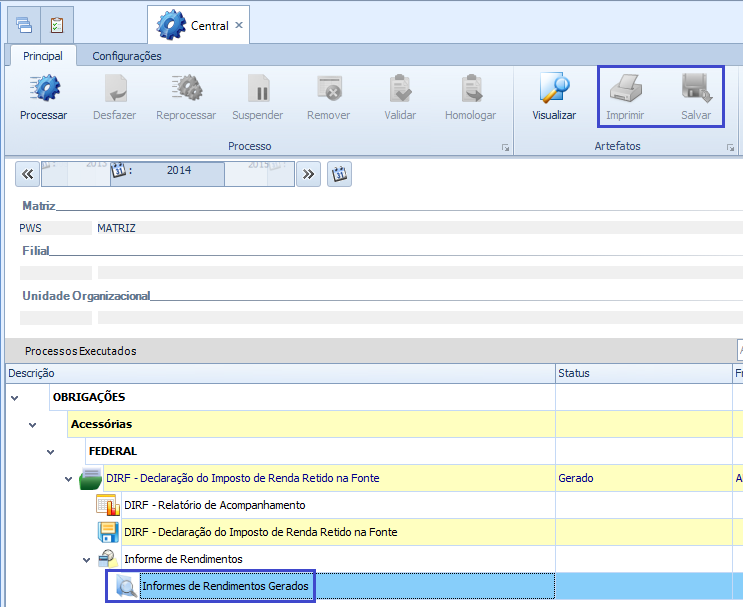This screenshot has width=743, height=607.
Task: Click the Reprocessar toolbar icon
Action: coord(185,90)
